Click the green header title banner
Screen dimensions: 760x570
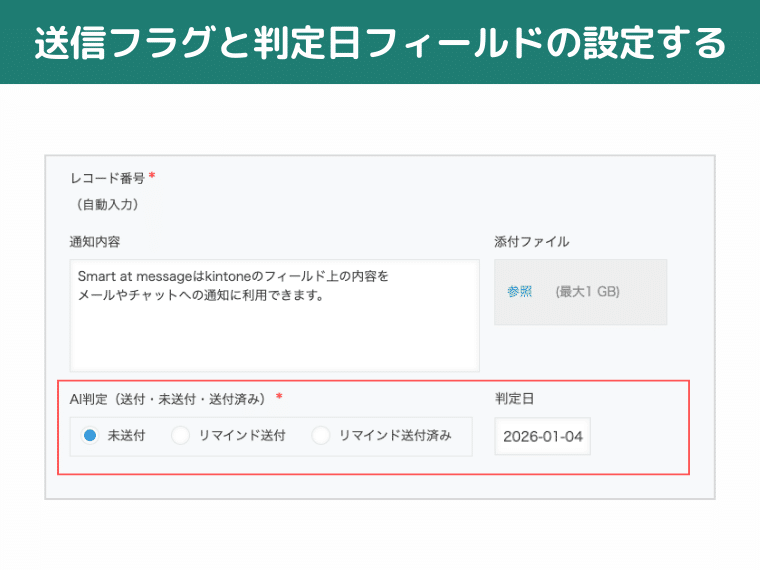[x=380, y=42]
